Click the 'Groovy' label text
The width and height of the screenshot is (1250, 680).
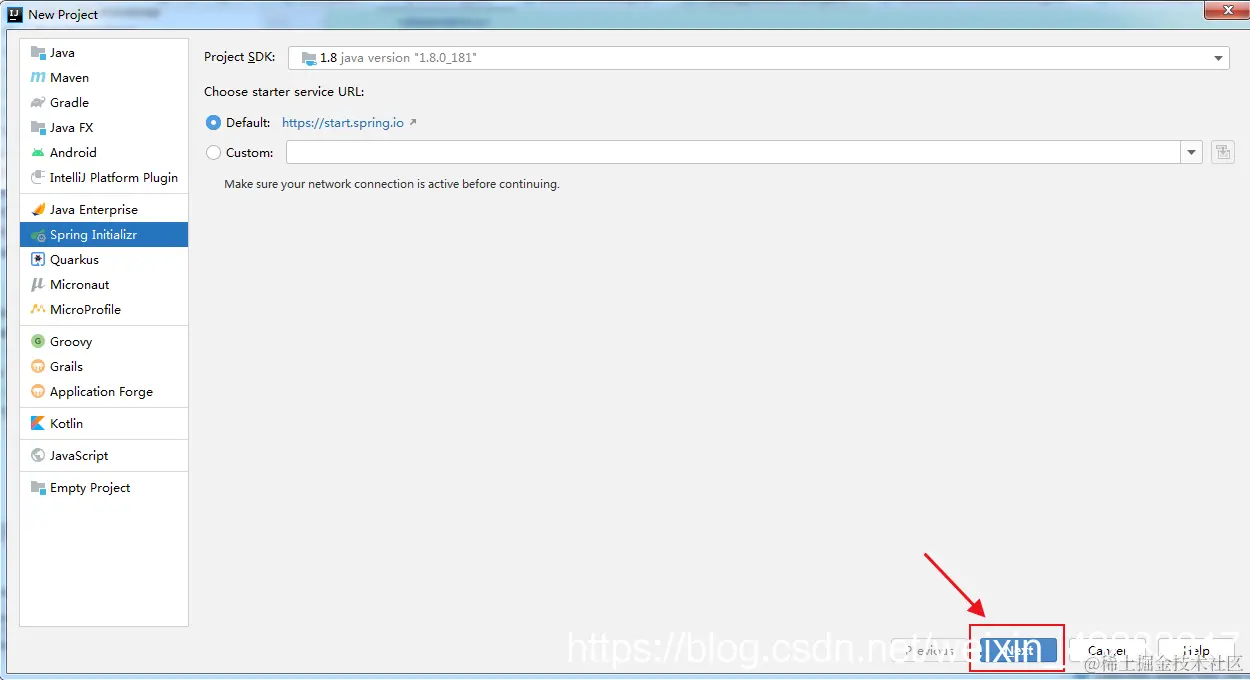[x=71, y=342]
